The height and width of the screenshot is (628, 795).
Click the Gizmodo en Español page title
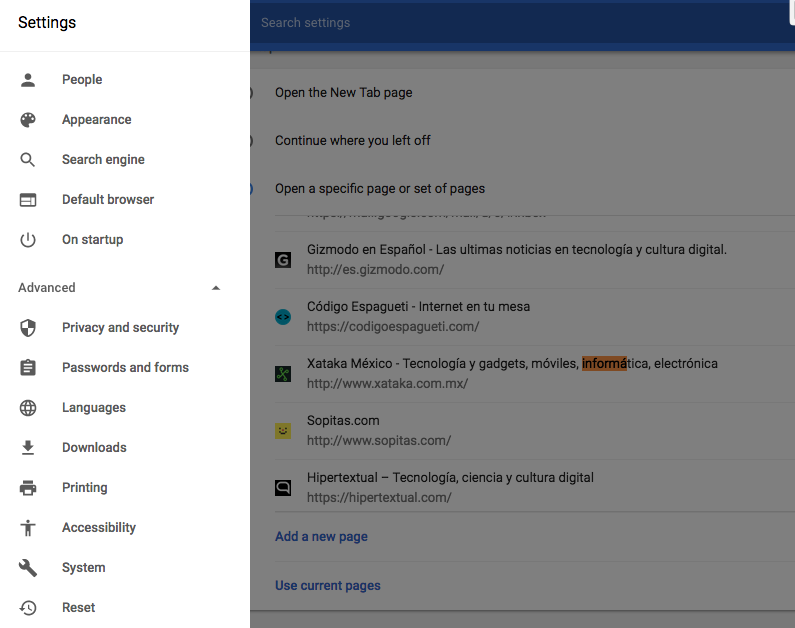pyautogui.click(x=517, y=250)
